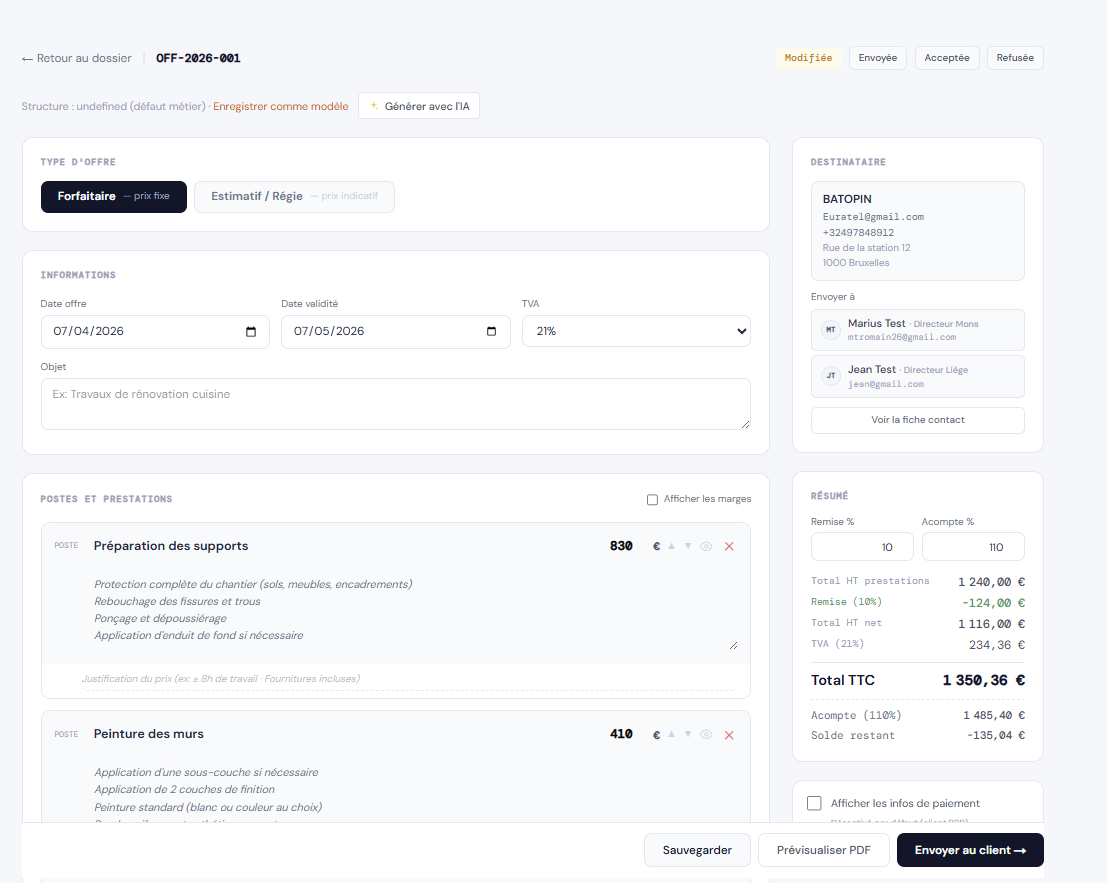Click Rebouchage des fissures et trous line

[x=177, y=601]
